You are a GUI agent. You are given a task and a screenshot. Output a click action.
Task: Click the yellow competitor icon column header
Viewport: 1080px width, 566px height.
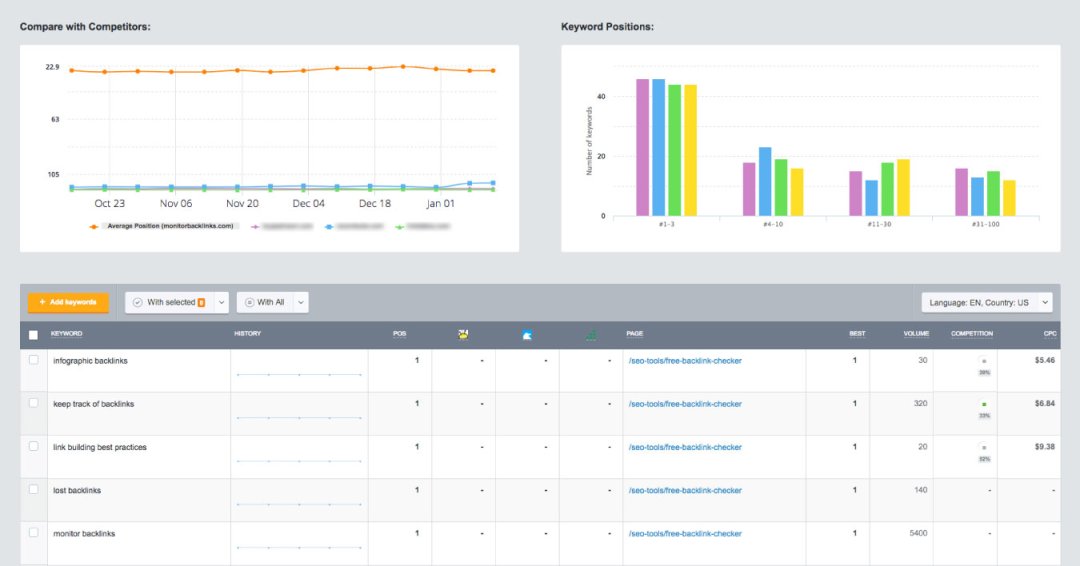pyautogui.click(x=464, y=334)
